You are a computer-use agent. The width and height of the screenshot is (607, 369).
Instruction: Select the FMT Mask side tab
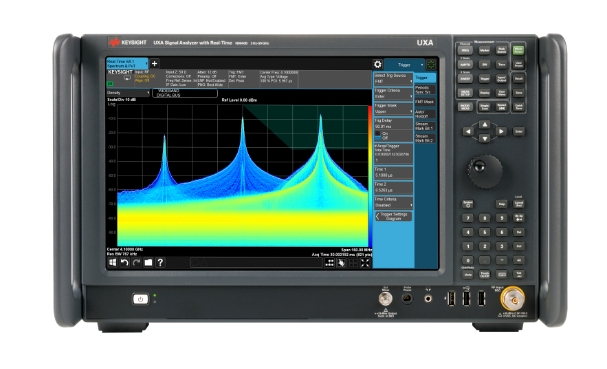425,102
